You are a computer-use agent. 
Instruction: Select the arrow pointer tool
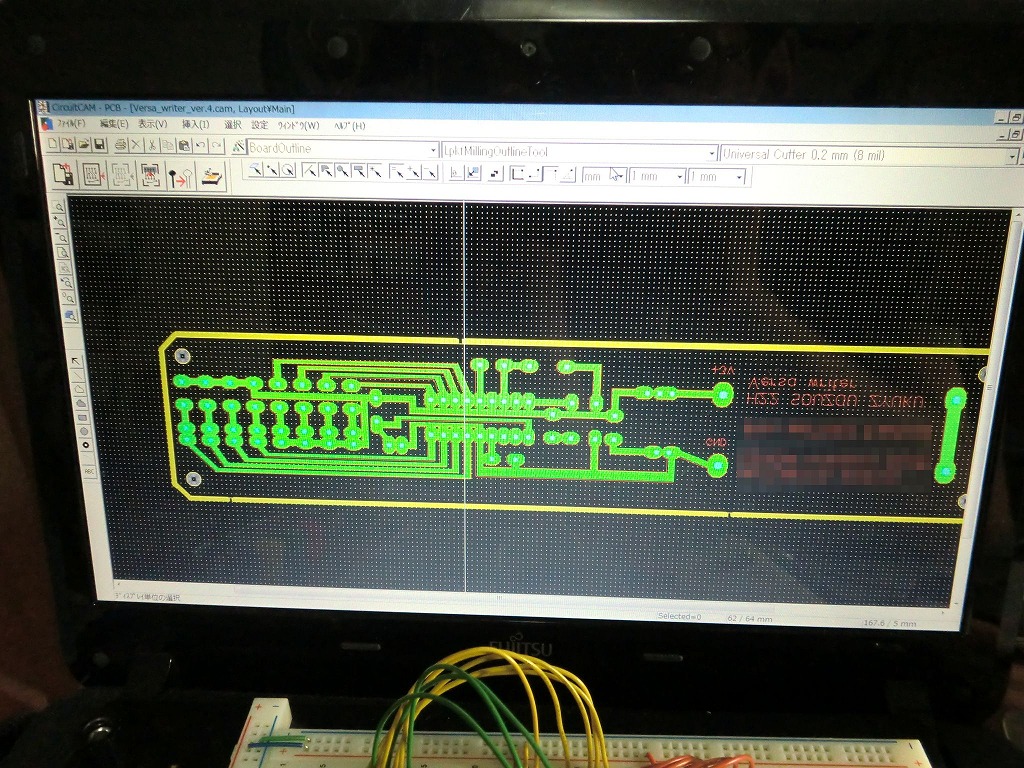click(x=76, y=361)
